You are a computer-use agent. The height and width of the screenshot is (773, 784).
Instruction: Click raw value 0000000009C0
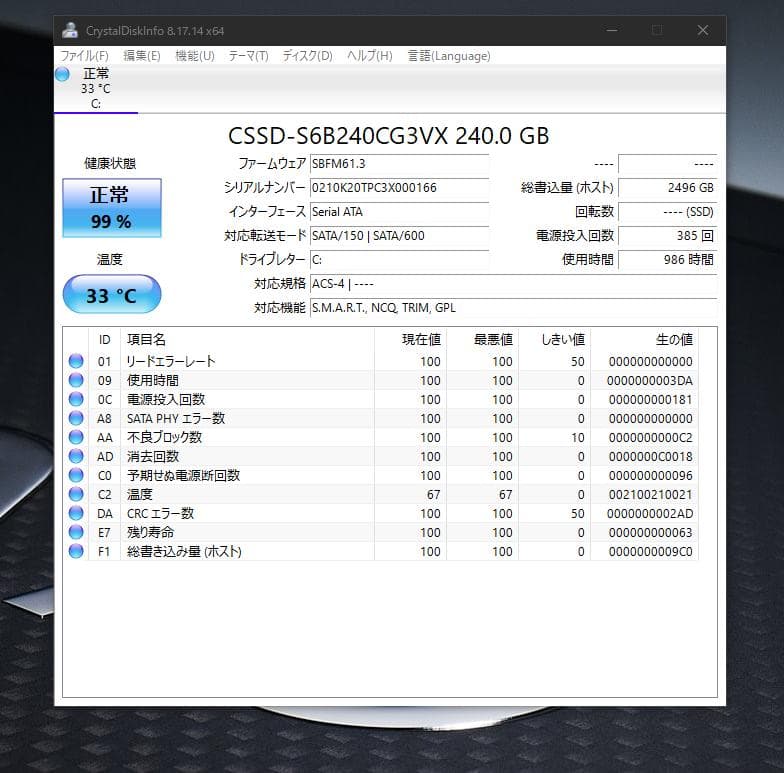650,552
